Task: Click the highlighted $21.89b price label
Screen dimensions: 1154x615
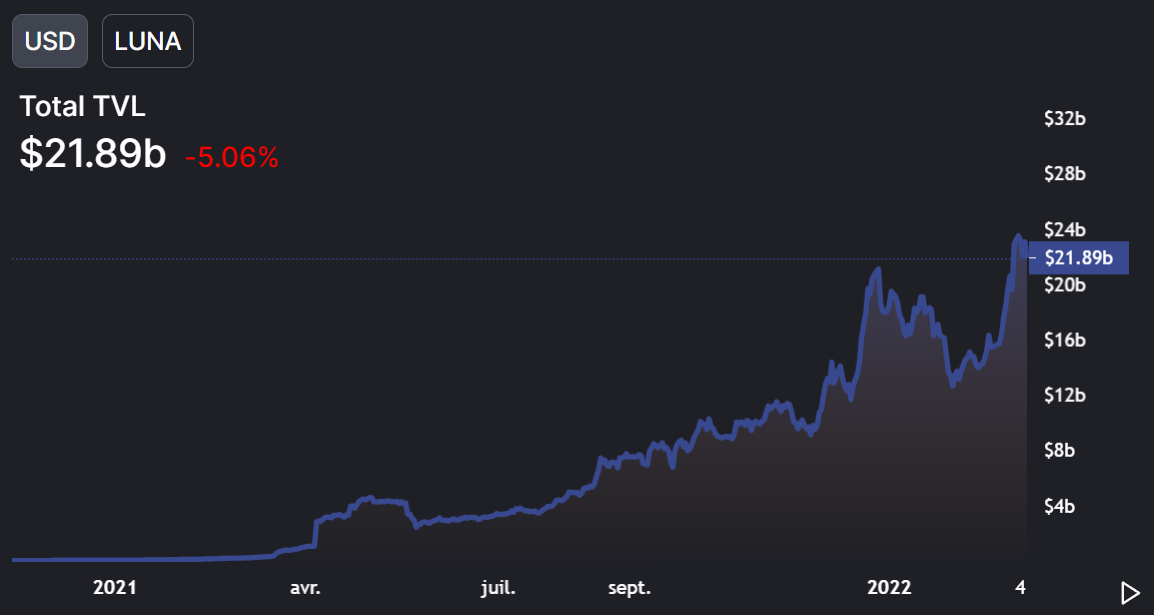Action: pos(1080,257)
